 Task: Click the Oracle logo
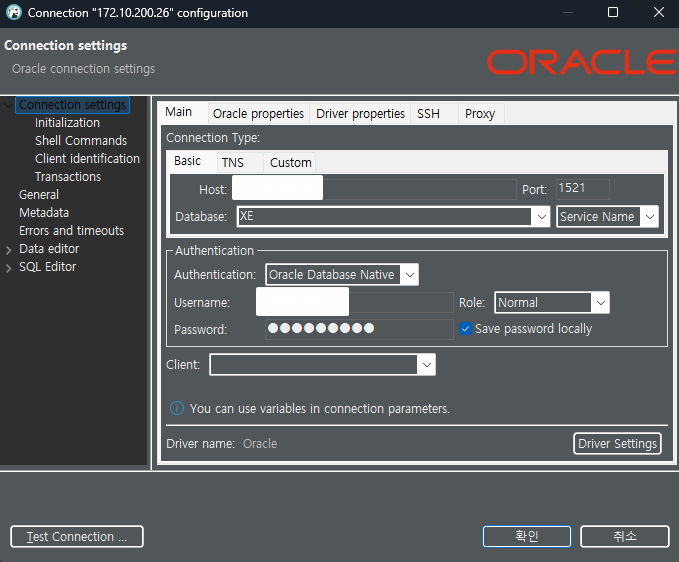tap(582, 62)
